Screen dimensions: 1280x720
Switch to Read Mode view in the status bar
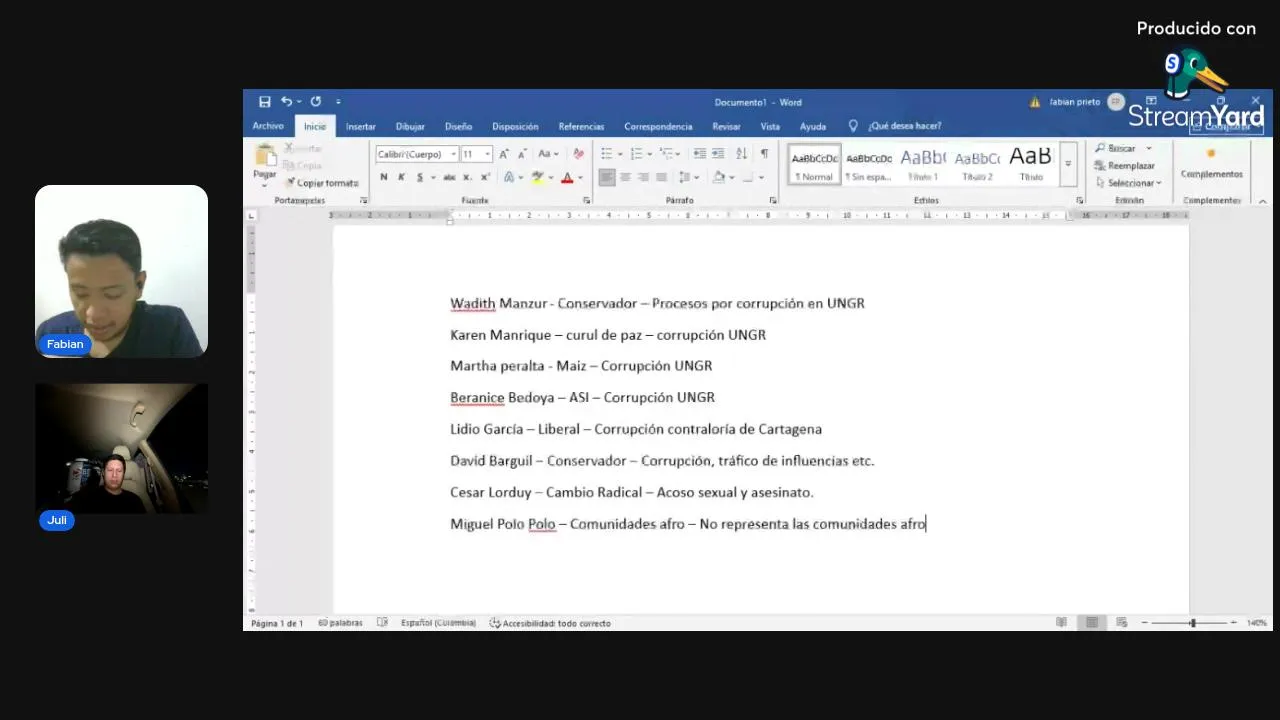coord(1061,623)
